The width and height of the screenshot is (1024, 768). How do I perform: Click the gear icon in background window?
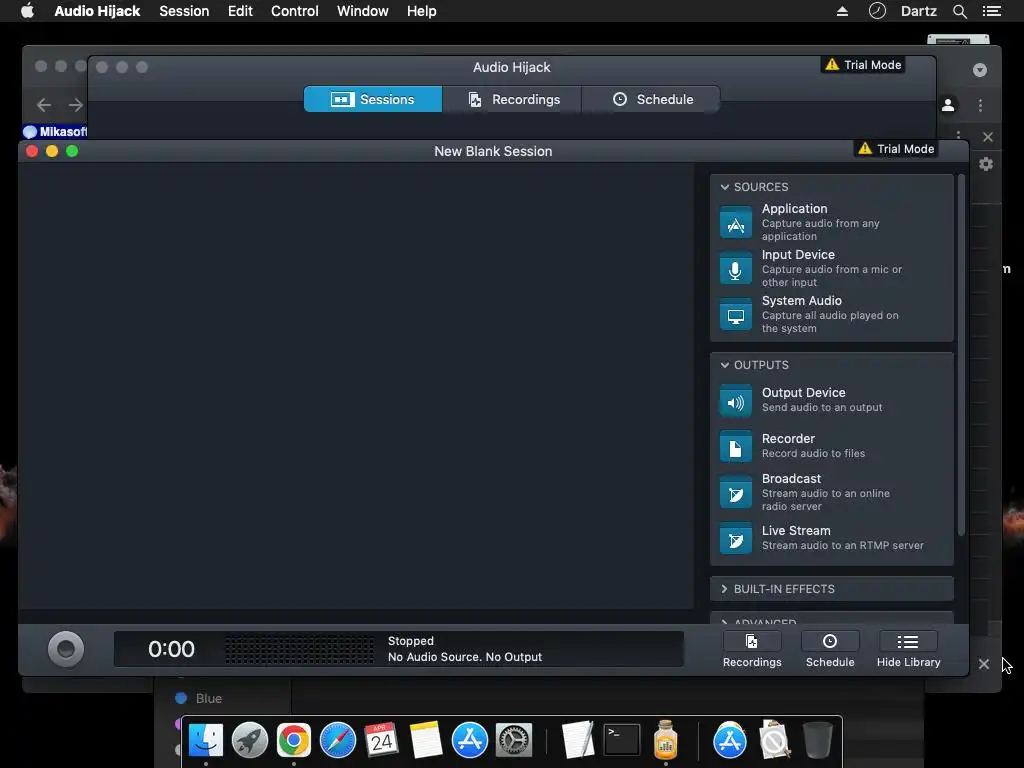986,164
